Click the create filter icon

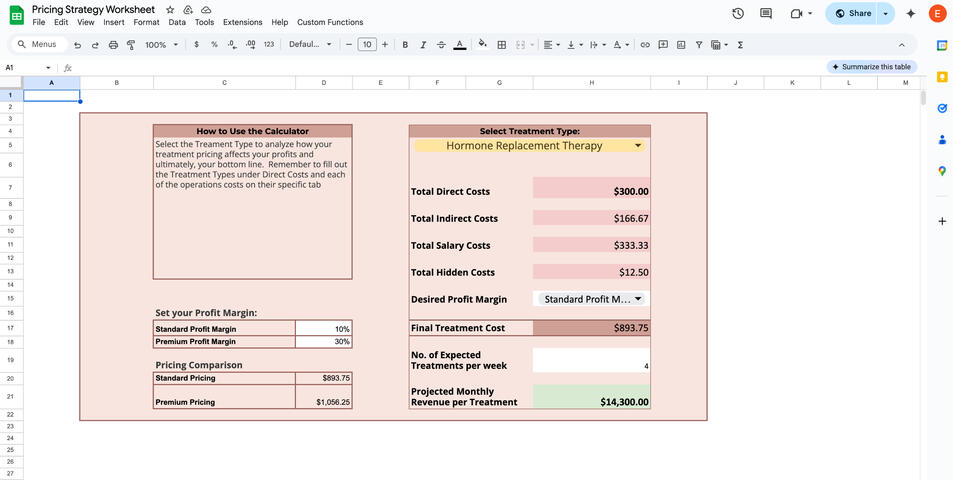699,45
